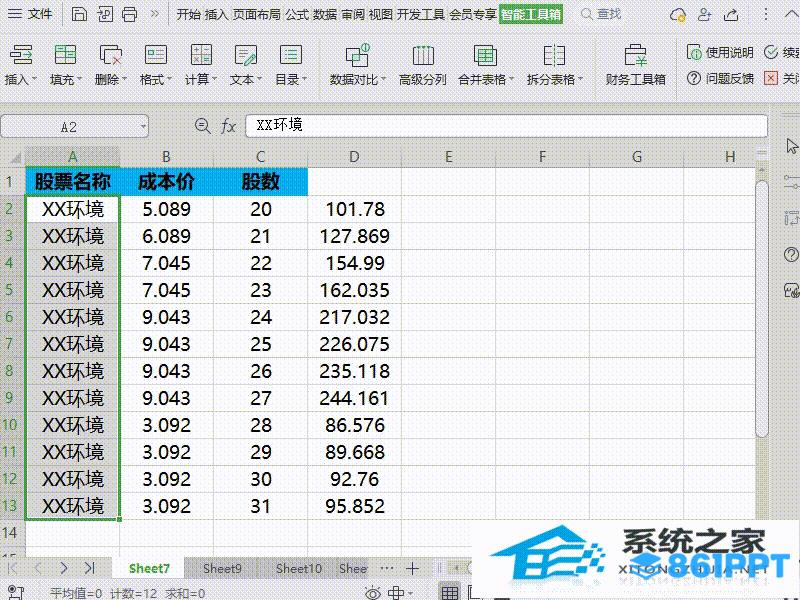The image size is (800, 600).
Task: Open the 审阅 tab
Action: point(353,14)
